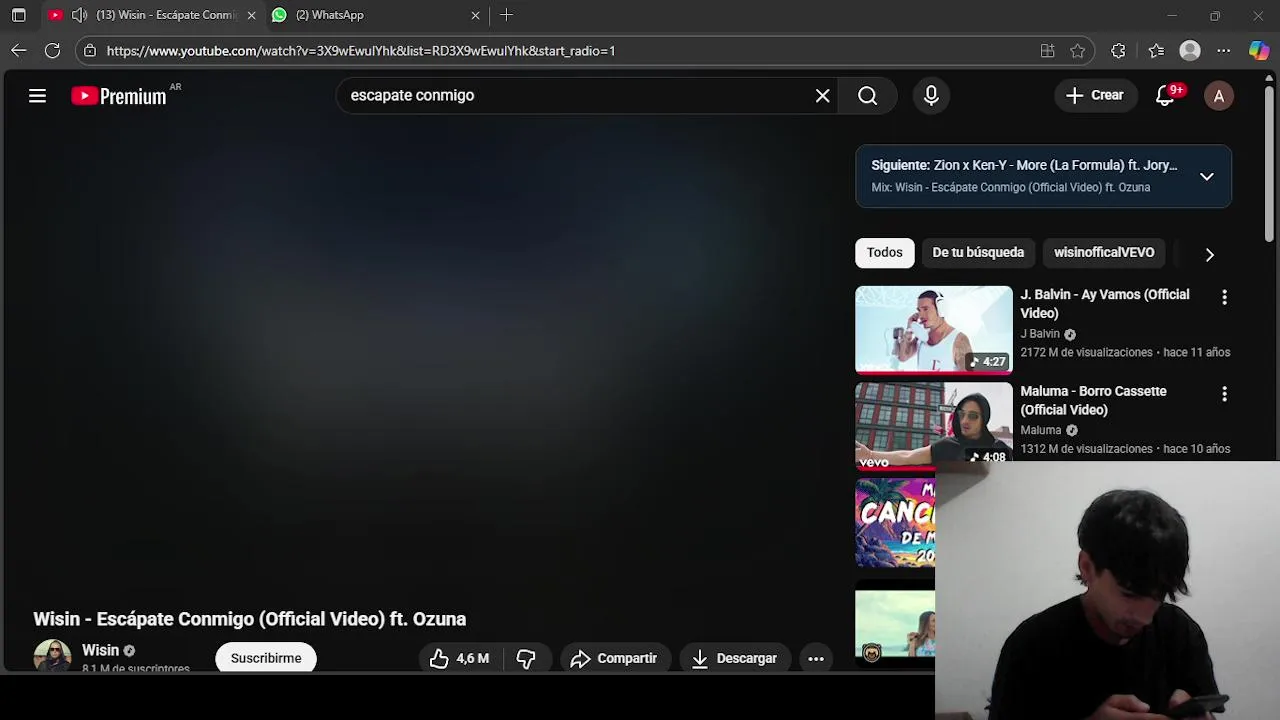This screenshot has height=720, width=1280.
Task: Open Maluma Borro Cassette thumbnail
Action: coord(934,424)
